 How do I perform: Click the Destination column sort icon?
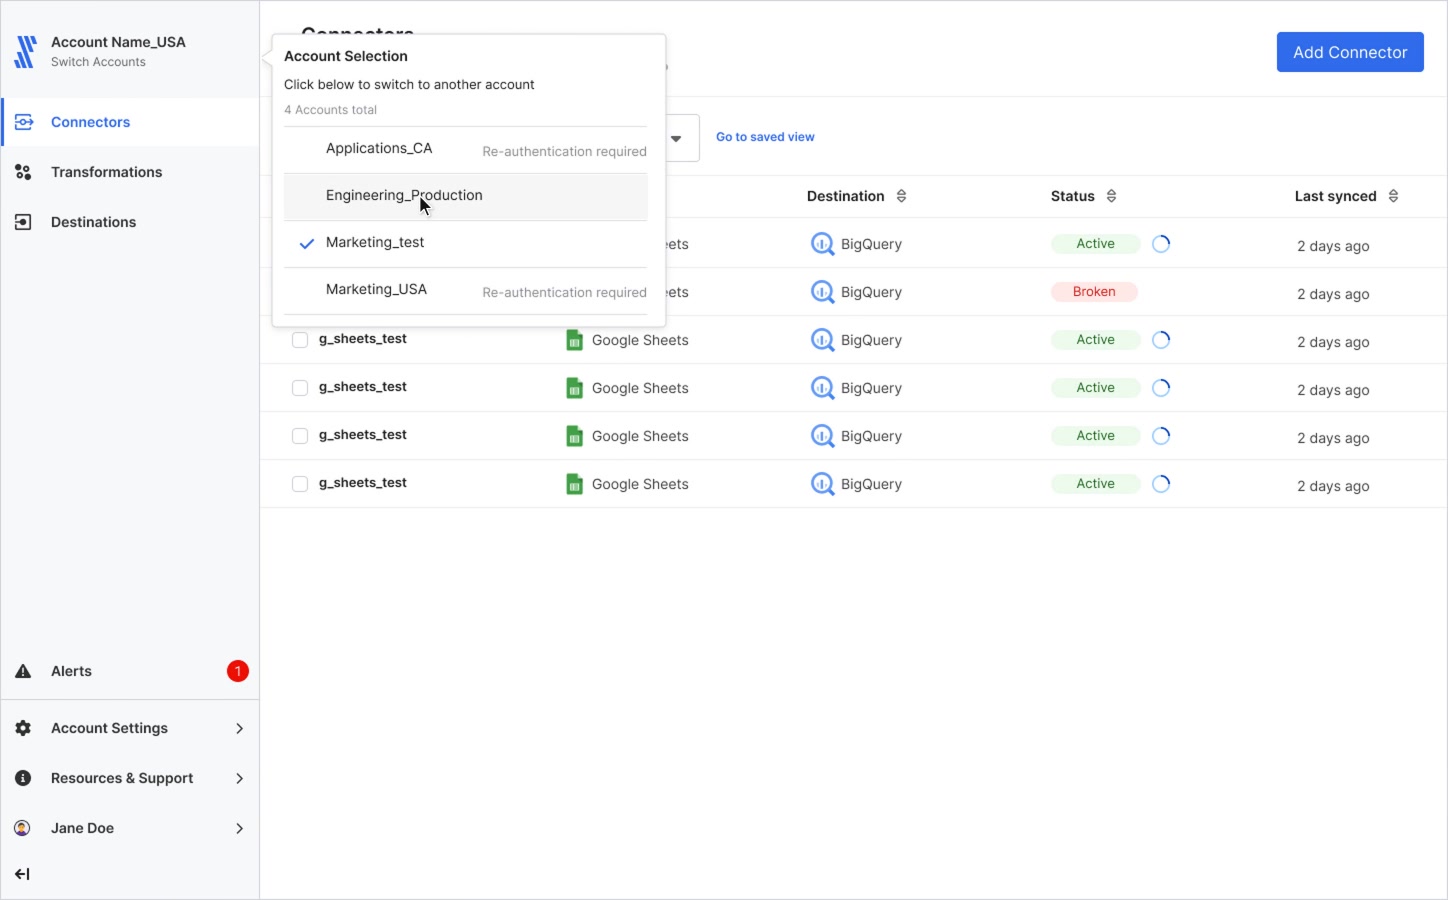[901, 196]
